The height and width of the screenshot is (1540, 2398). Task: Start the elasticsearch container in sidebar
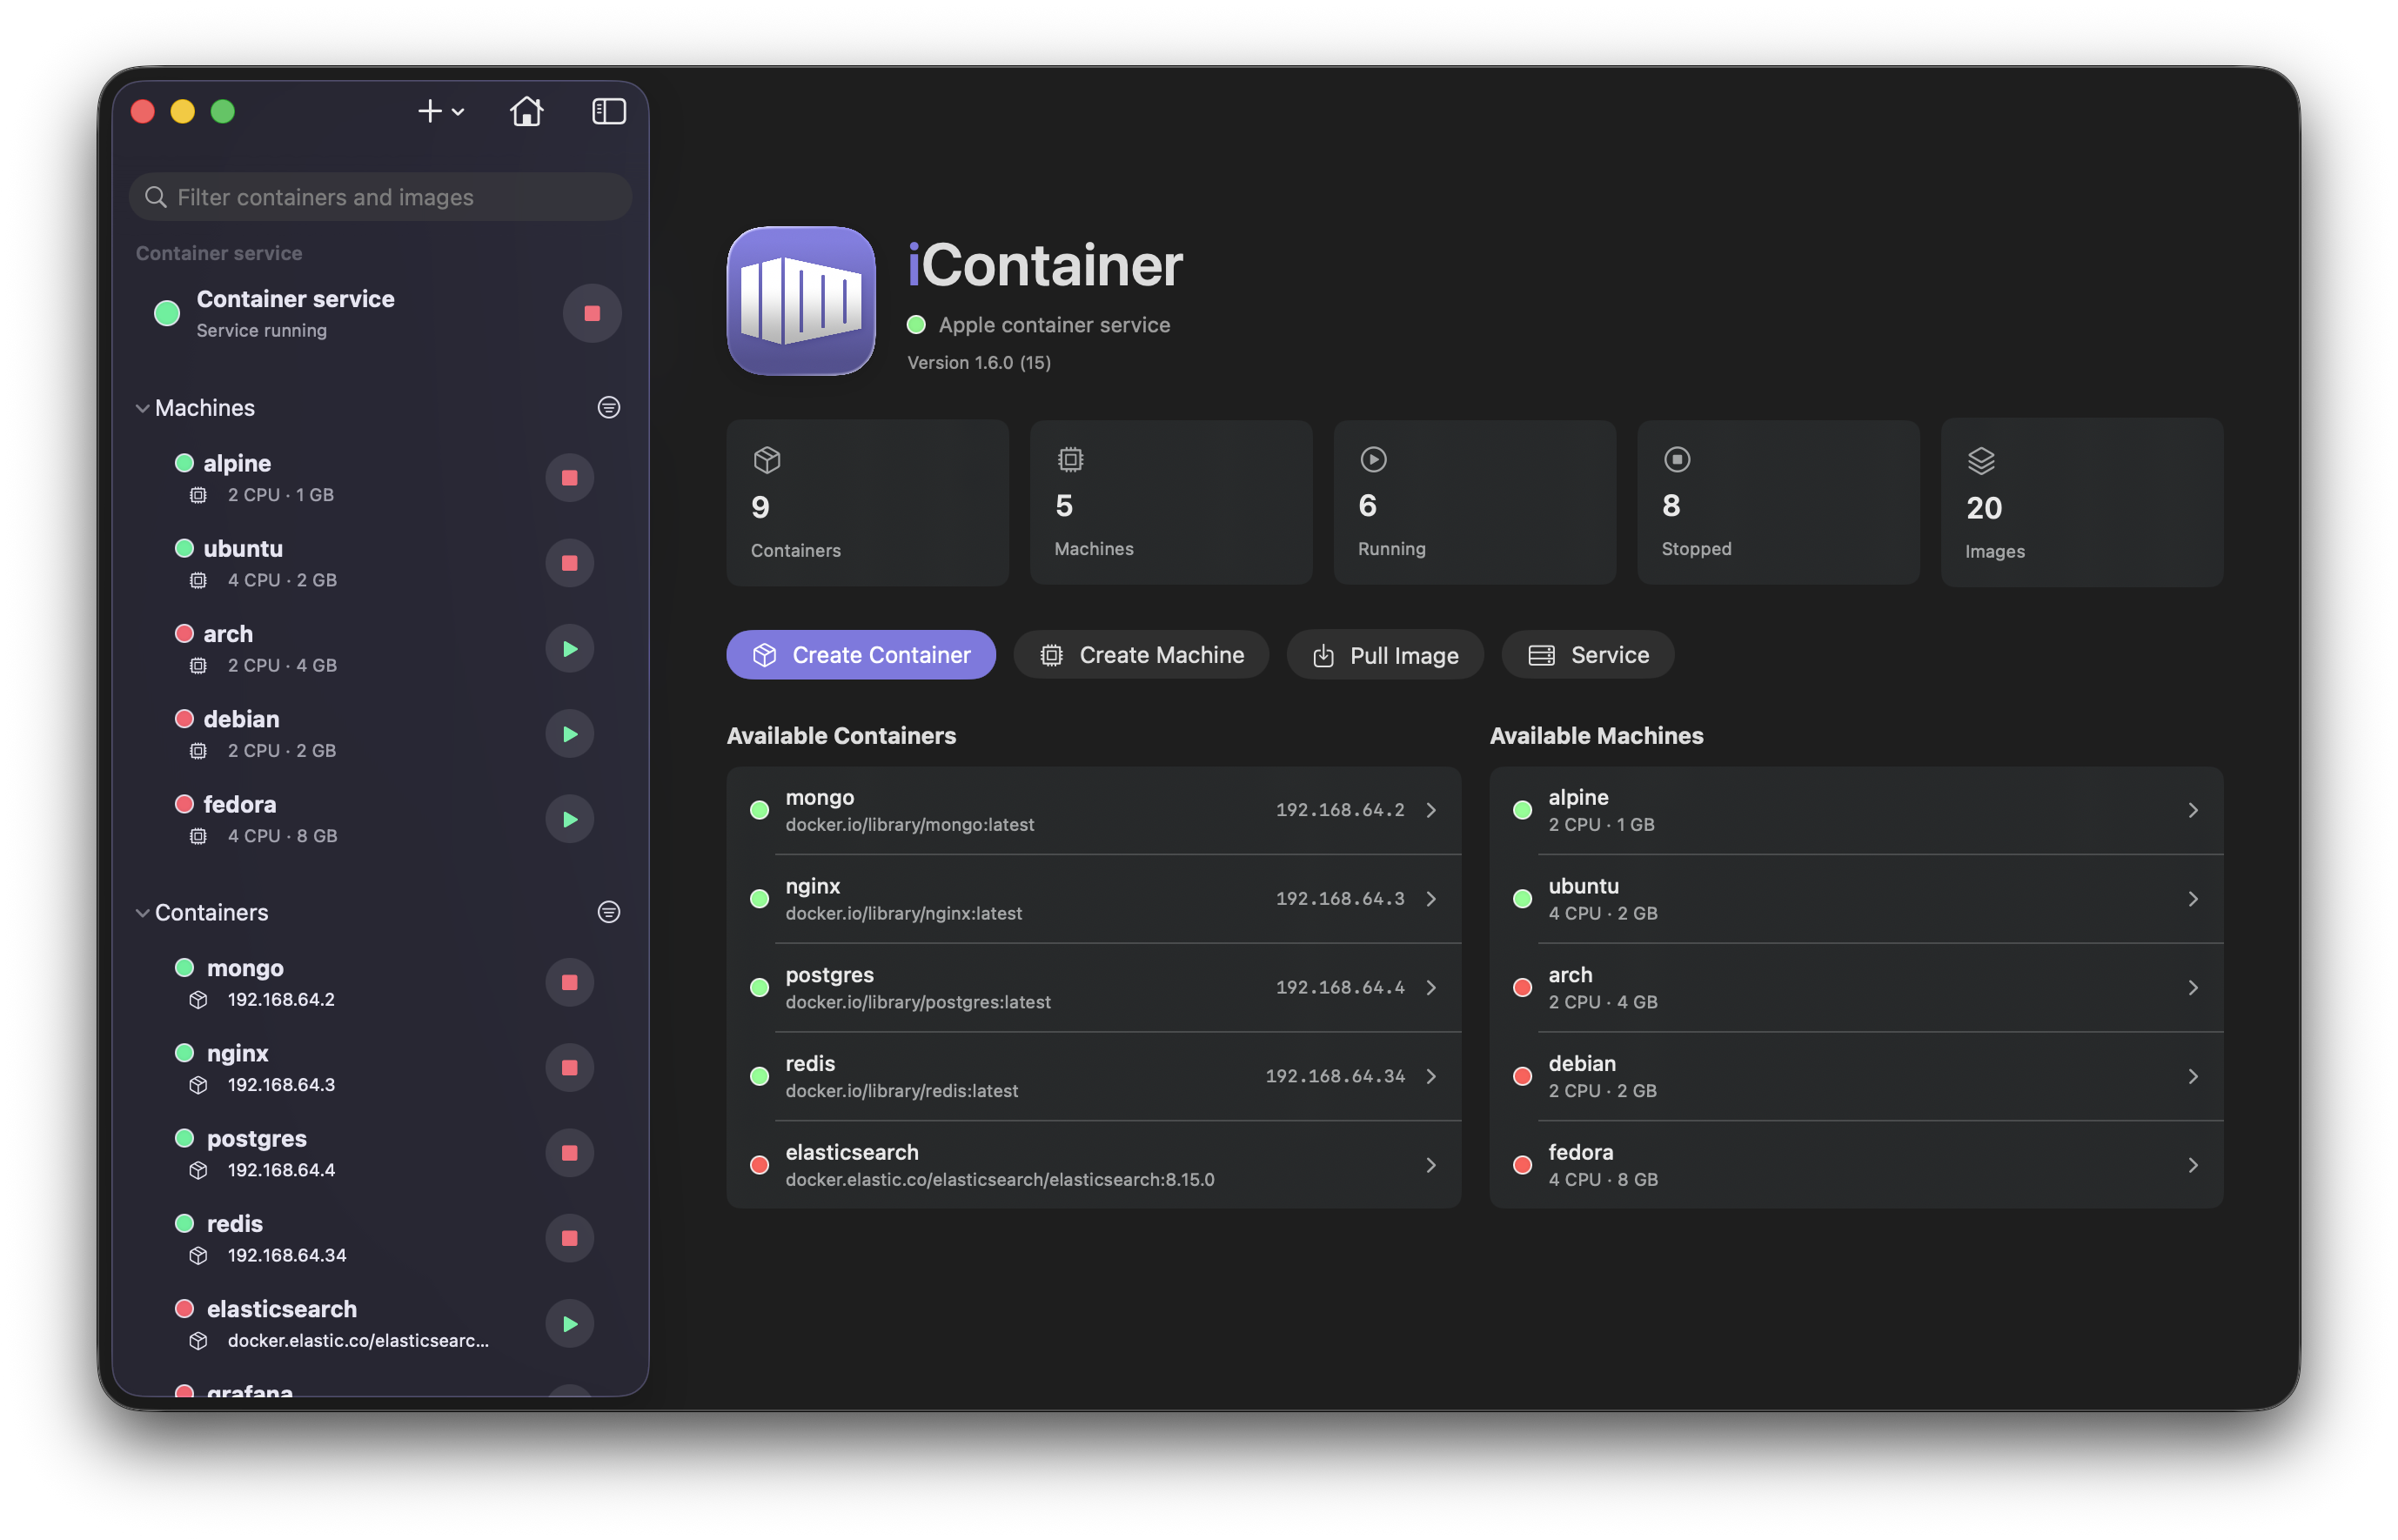(569, 1324)
